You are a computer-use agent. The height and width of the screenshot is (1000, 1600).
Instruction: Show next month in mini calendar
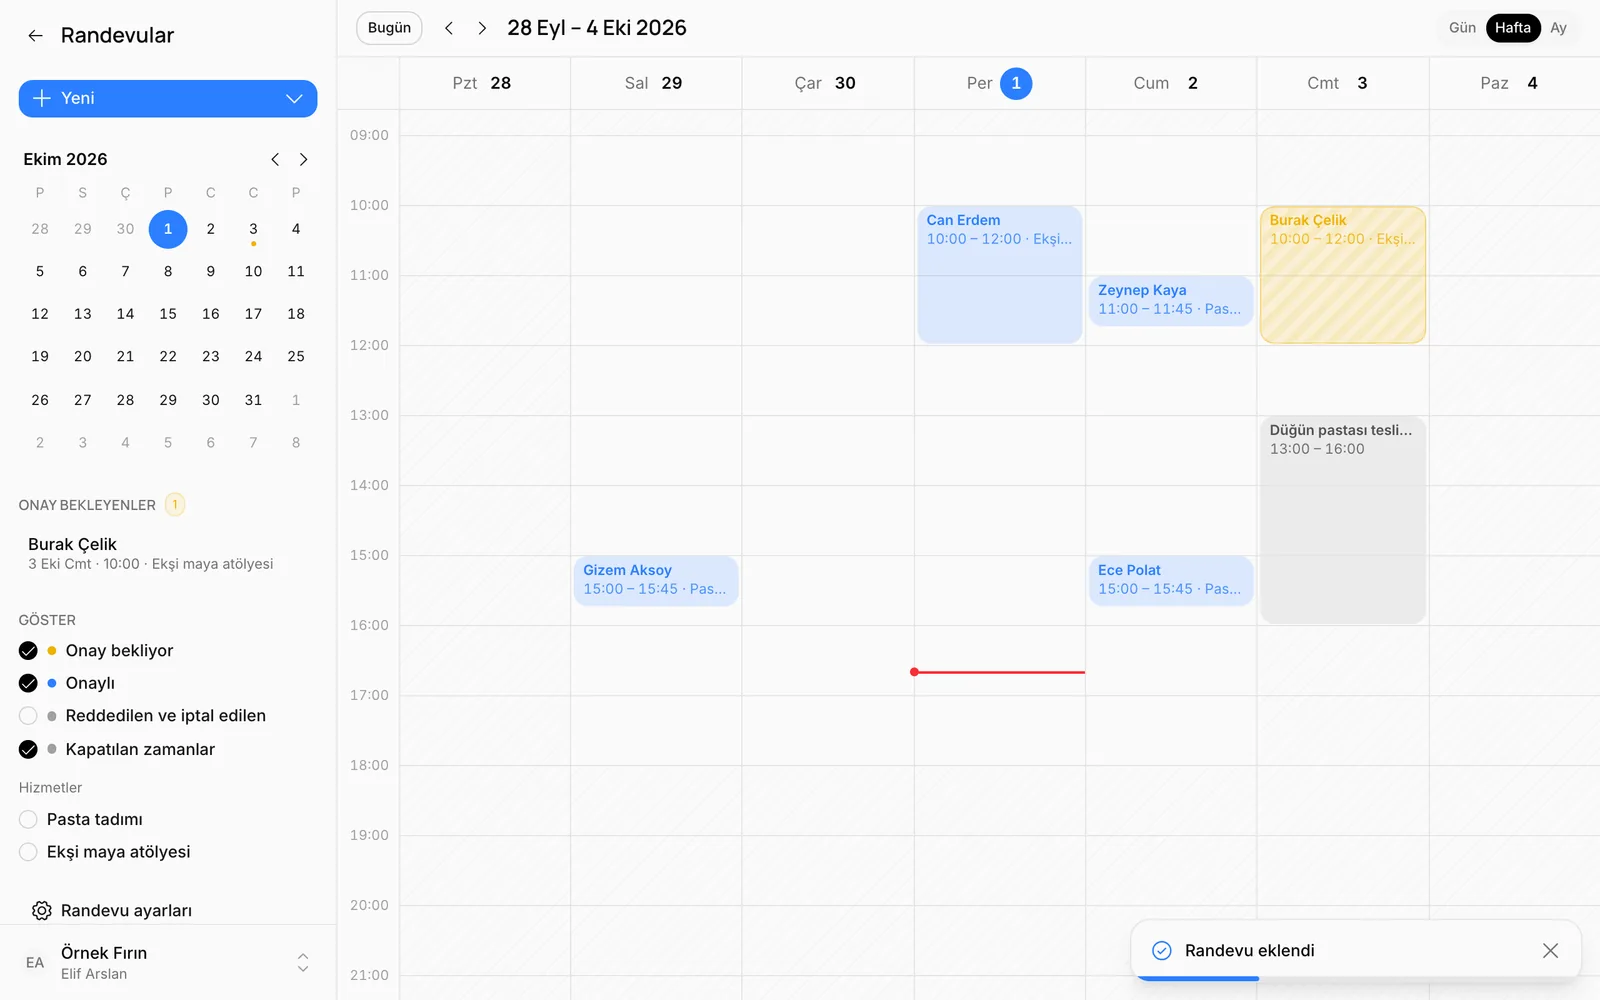[303, 159]
